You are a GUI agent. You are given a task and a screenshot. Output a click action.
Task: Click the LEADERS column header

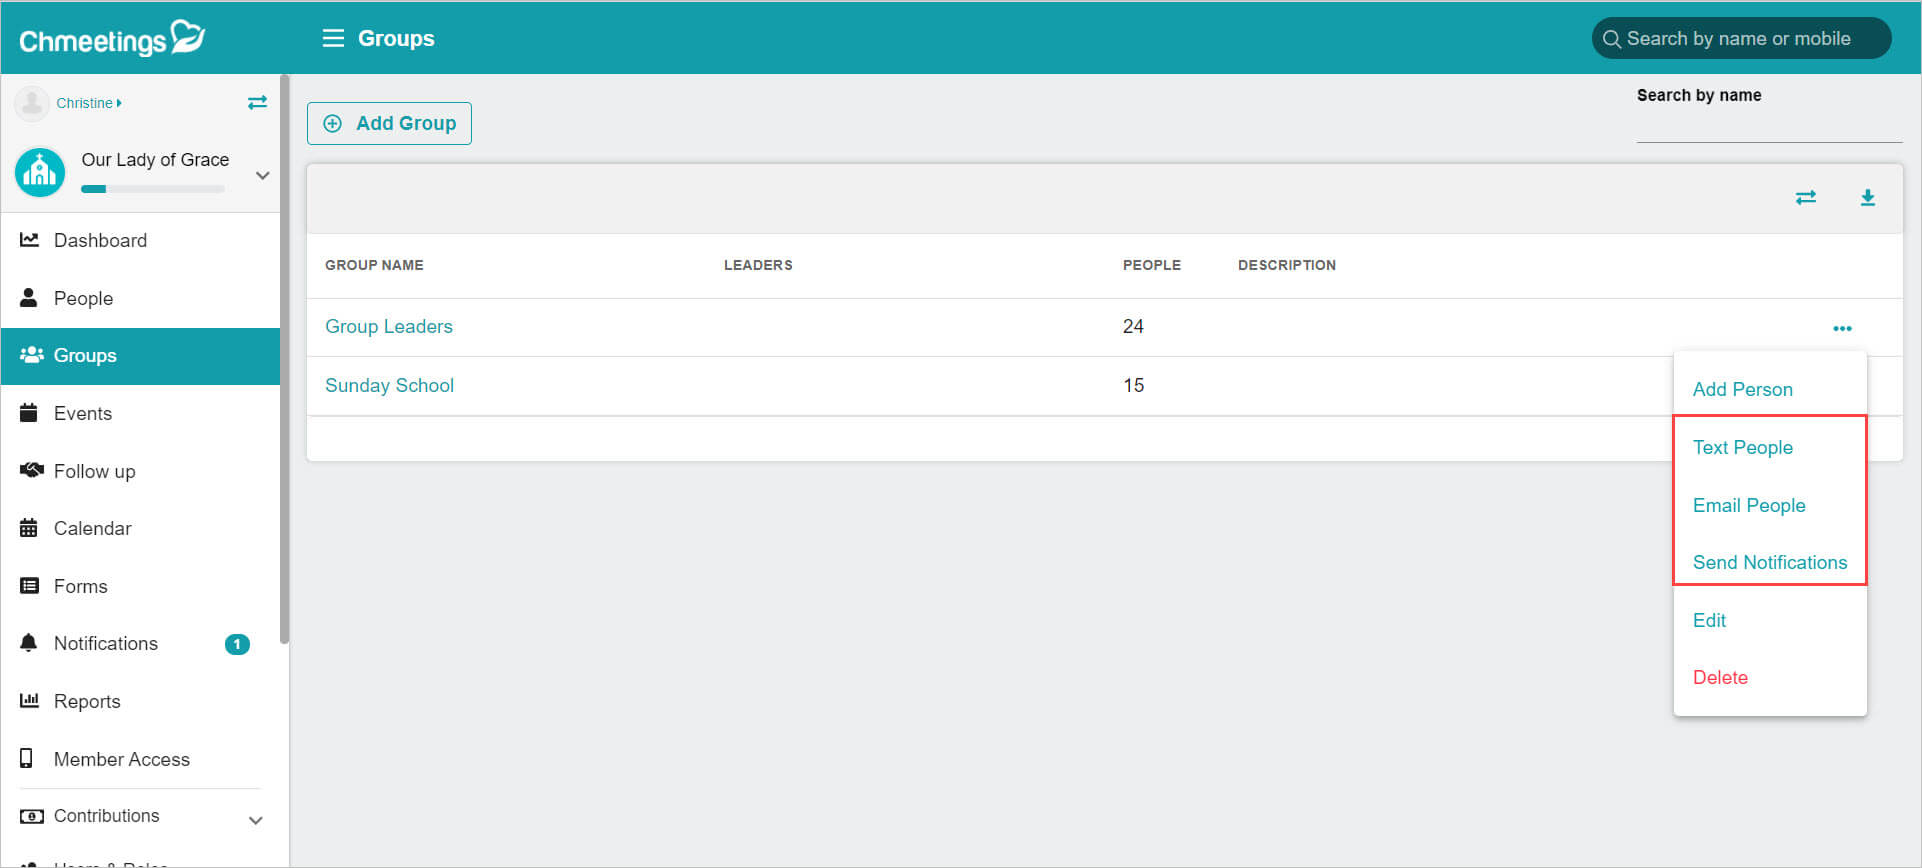point(758,265)
